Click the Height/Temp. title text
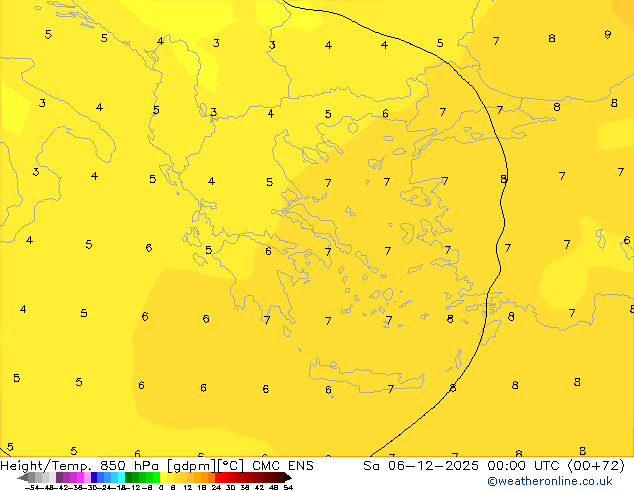The image size is (634, 490). point(40,465)
